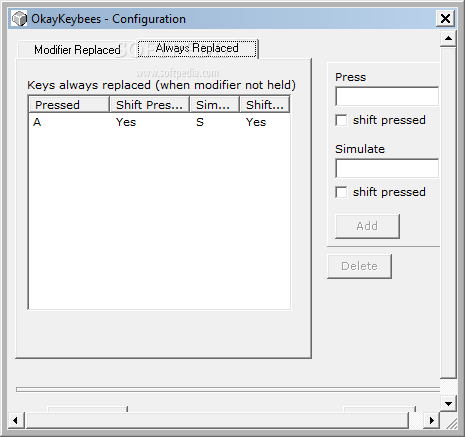The height and width of the screenshot is (437, 465).
Task: Click the Add button
Action: [367, 226]
